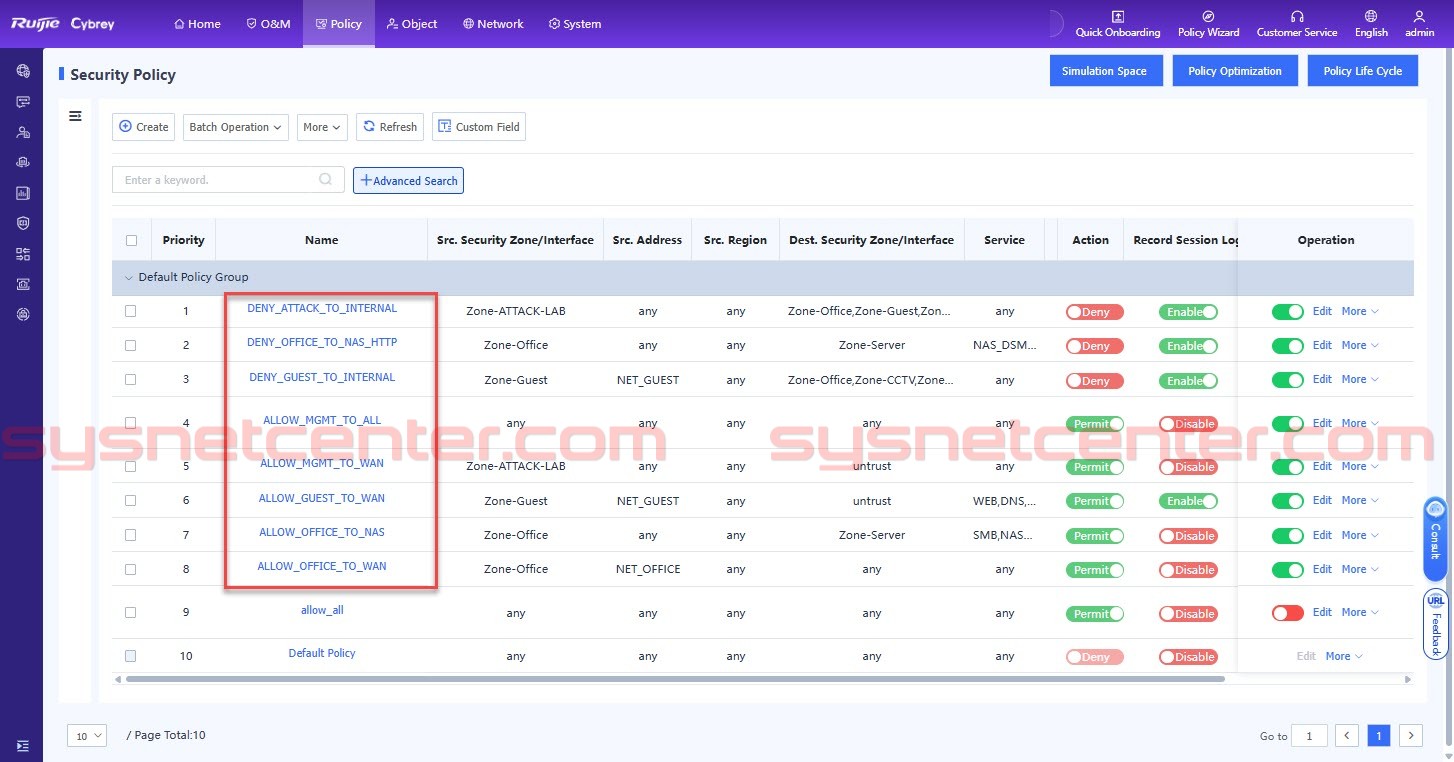Open the ALLOW_OFFICE_TO_NAS policy name link
Viewport: 1454px width, 762px height.
[322, 532]
